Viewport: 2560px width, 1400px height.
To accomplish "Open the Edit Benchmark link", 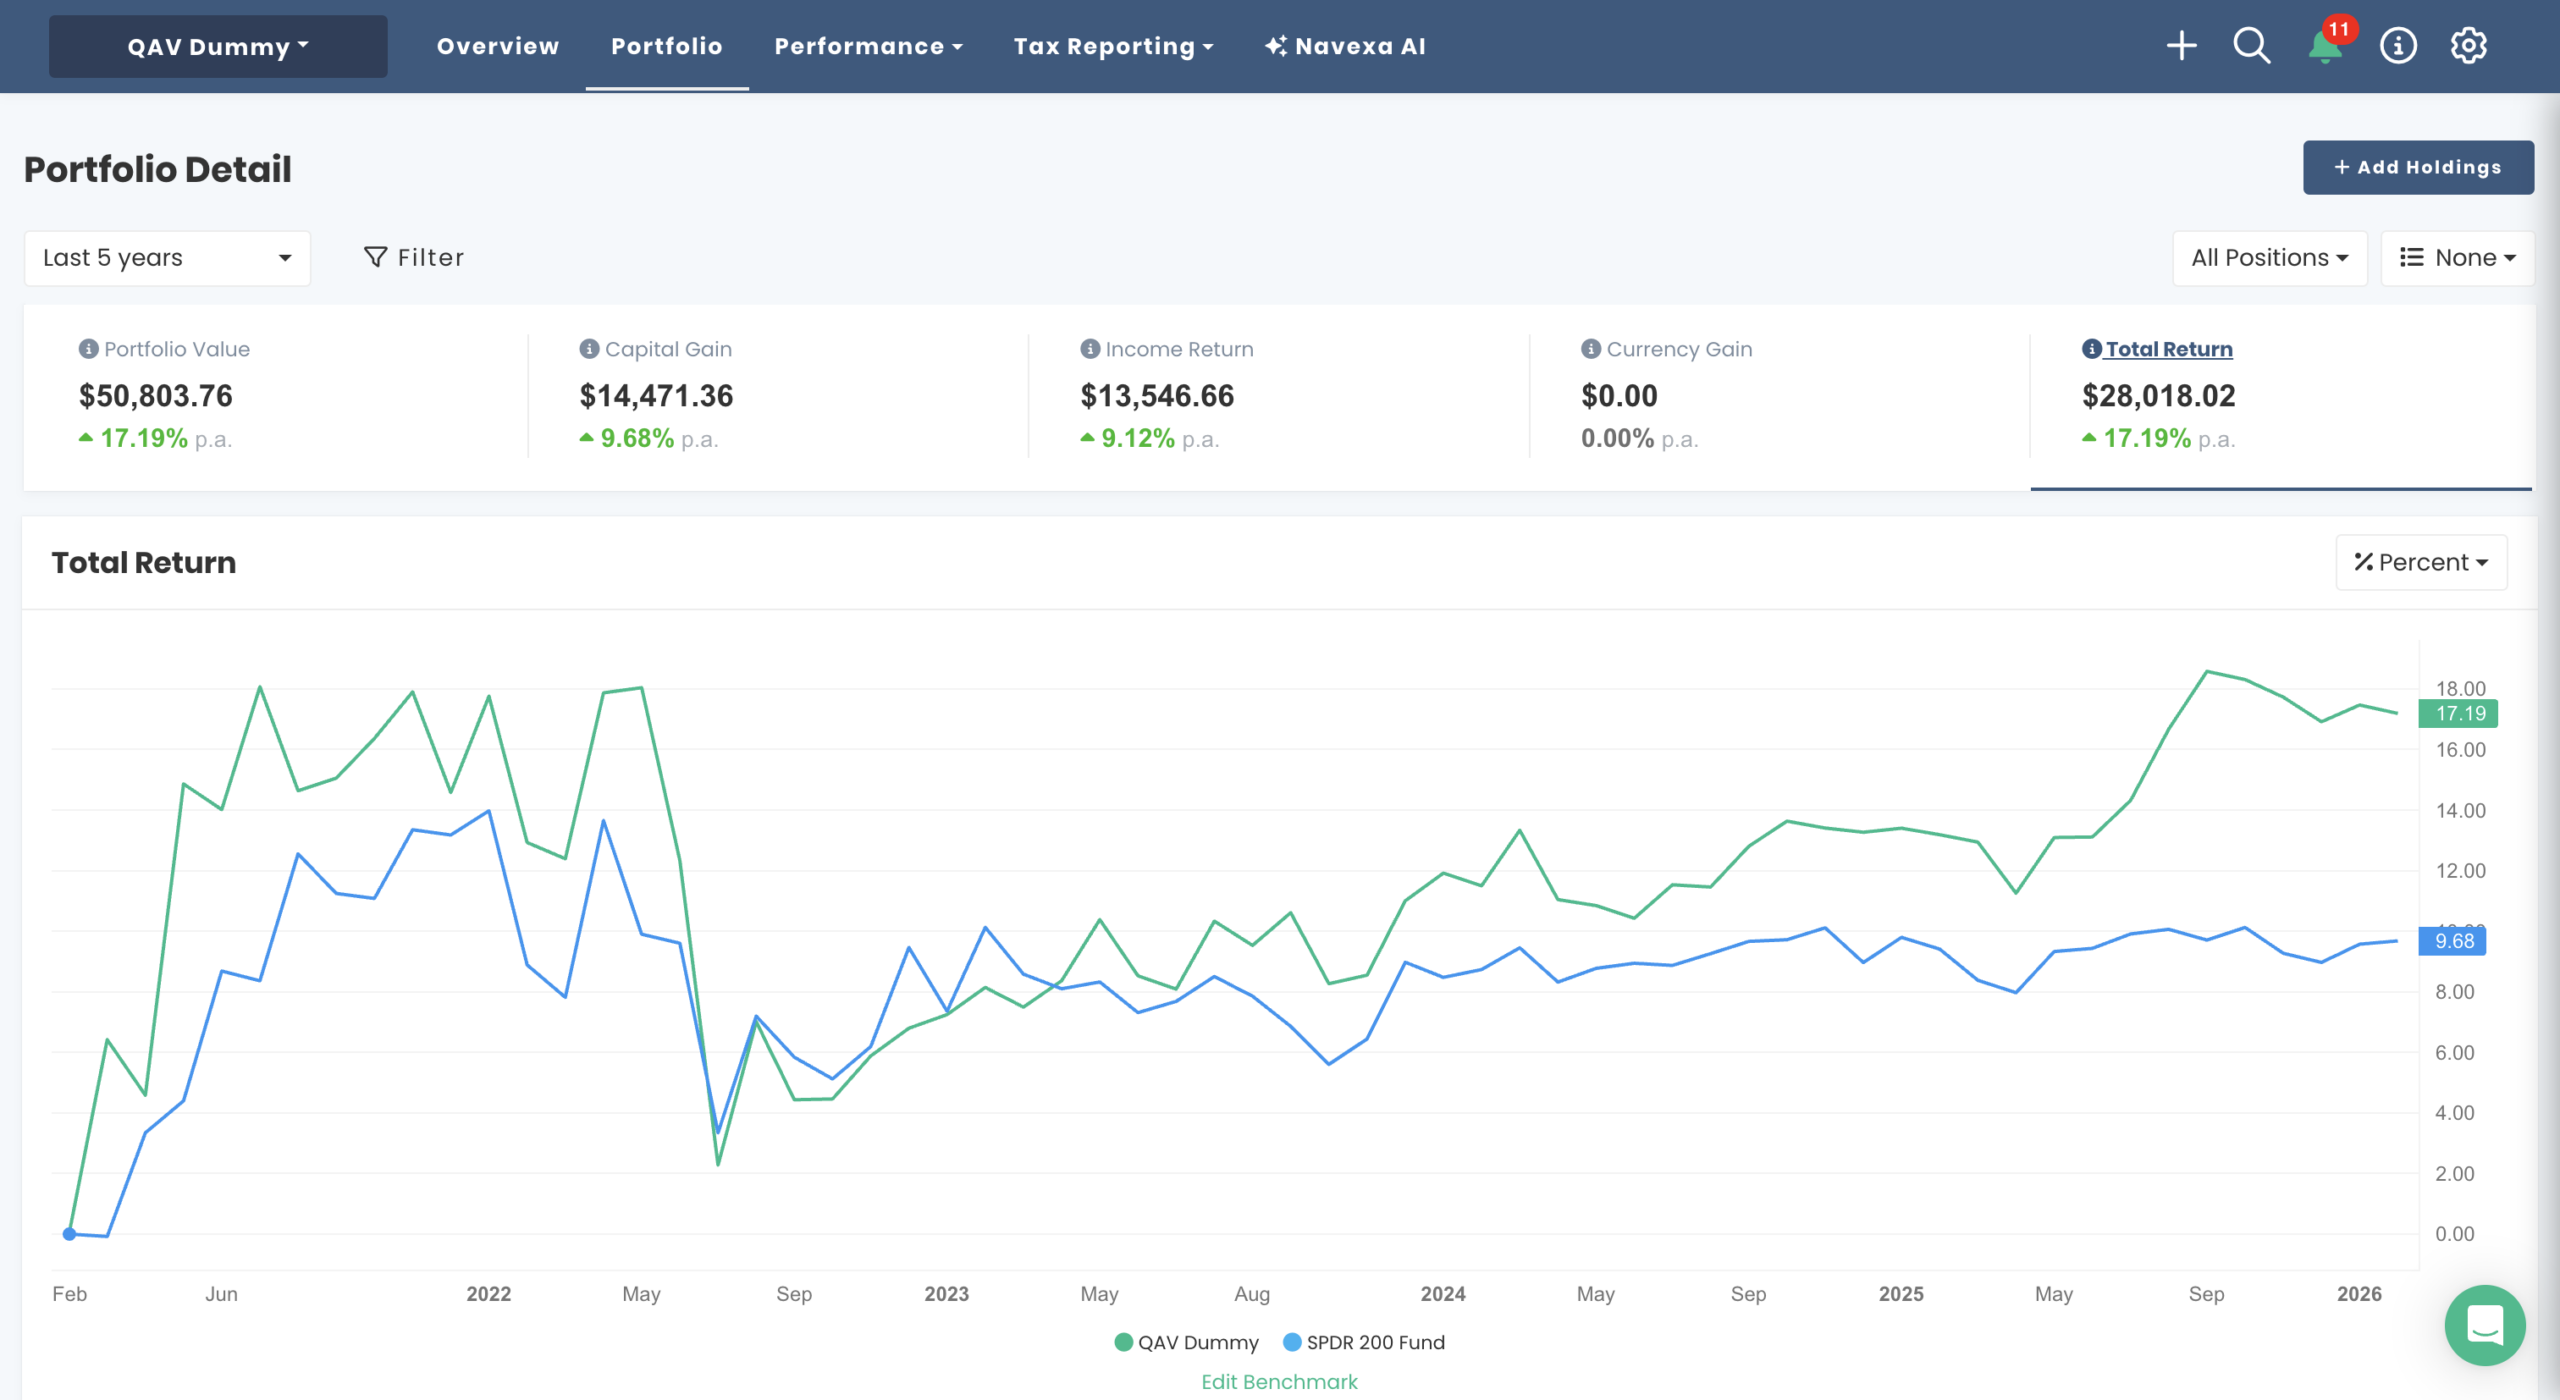I will pyautogui.click(x=1279, y=1381).
